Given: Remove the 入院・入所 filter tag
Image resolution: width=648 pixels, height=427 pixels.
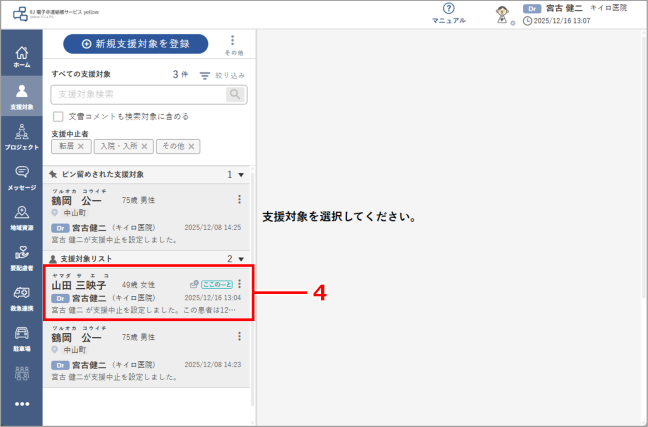Looking at the screenshot, I should (144, 146).
